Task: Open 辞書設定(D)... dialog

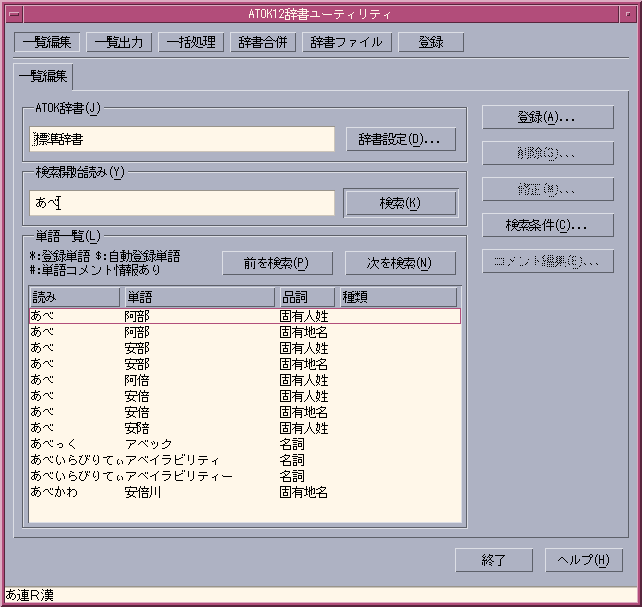Action: 400,139
